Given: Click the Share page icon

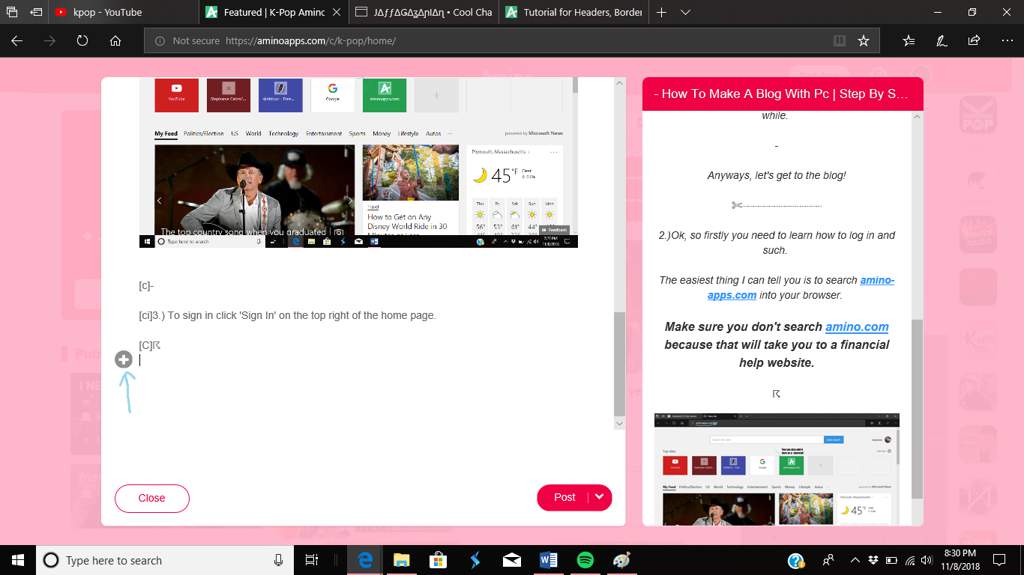Looking at the screenshot, I should (974, 41).
